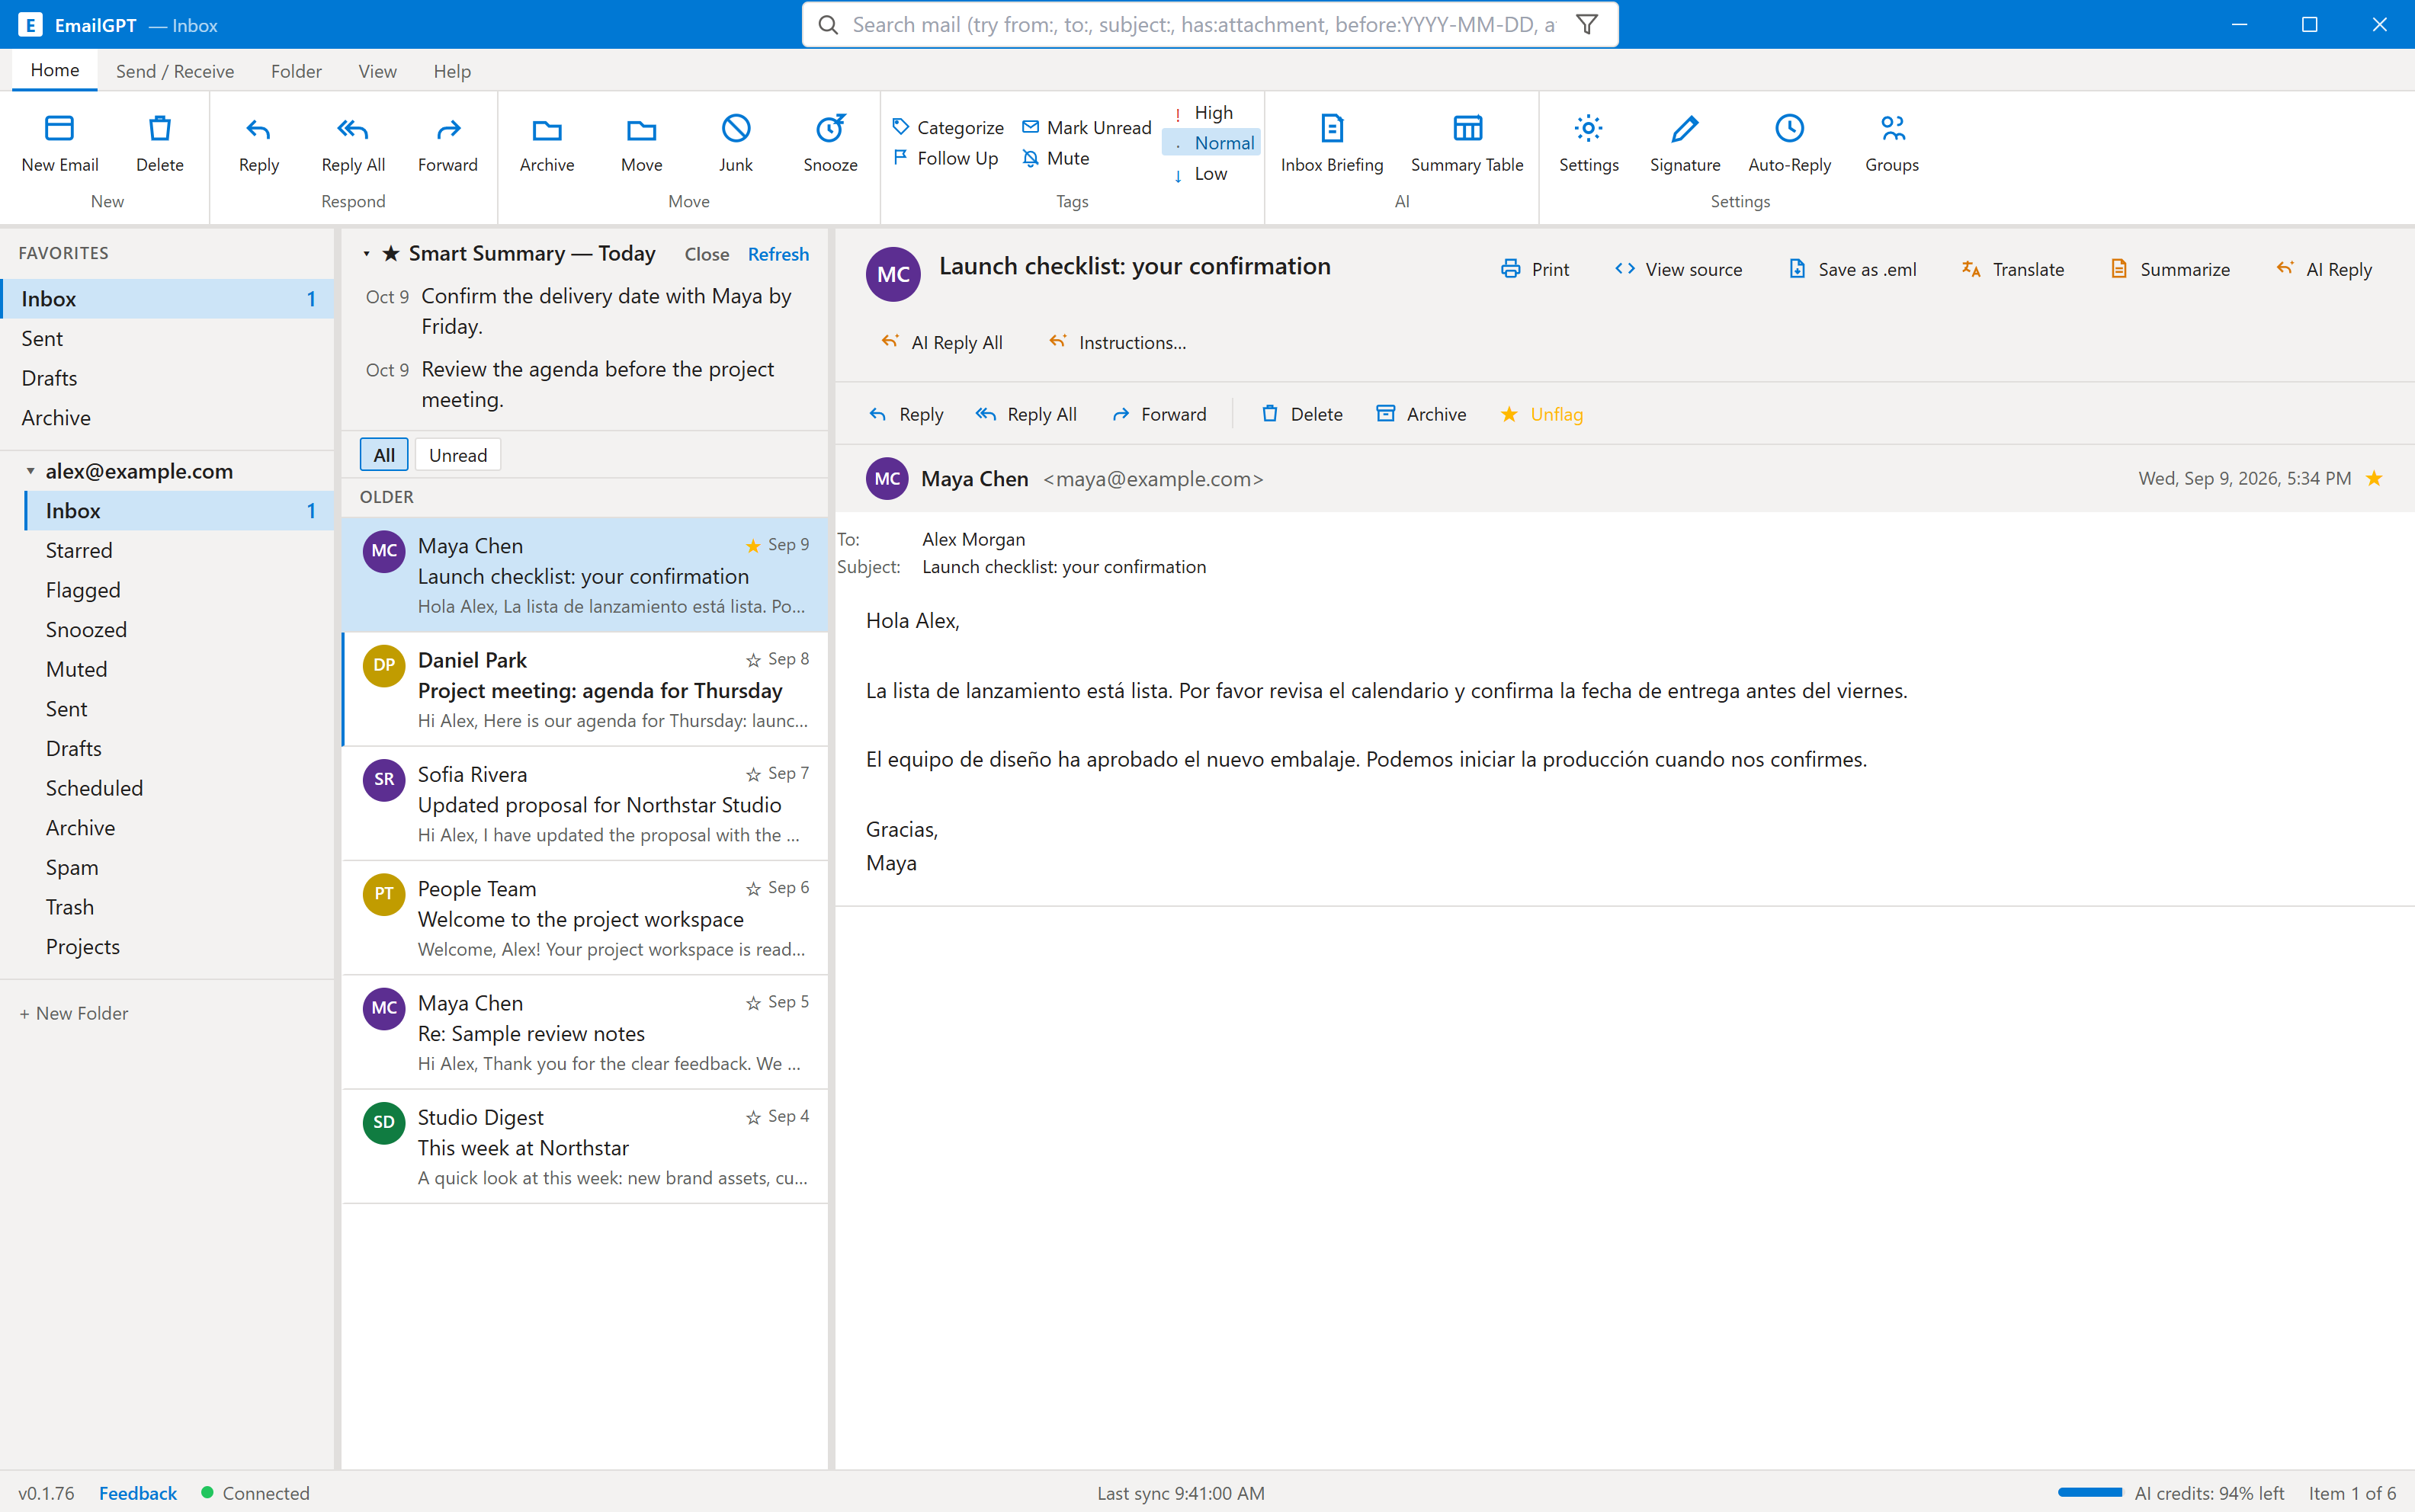Toggle star on Sofia Rivera email

(753, 774)
